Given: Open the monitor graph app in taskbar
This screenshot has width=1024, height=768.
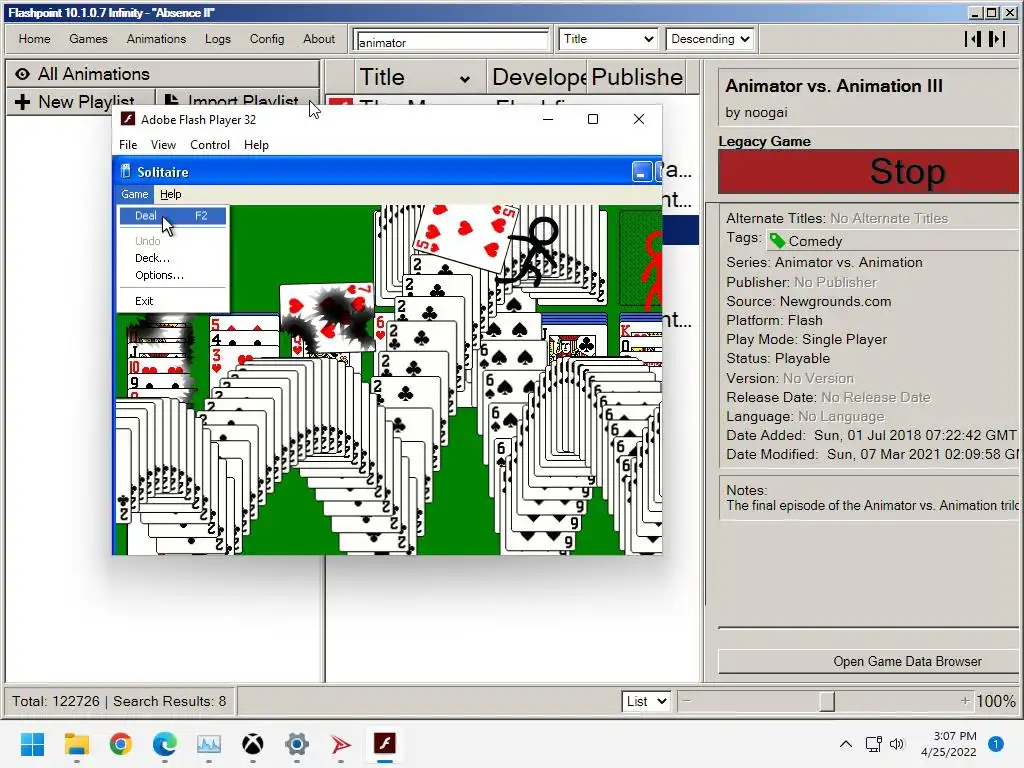Looking at the screenshot, I should tap(209, 743).
